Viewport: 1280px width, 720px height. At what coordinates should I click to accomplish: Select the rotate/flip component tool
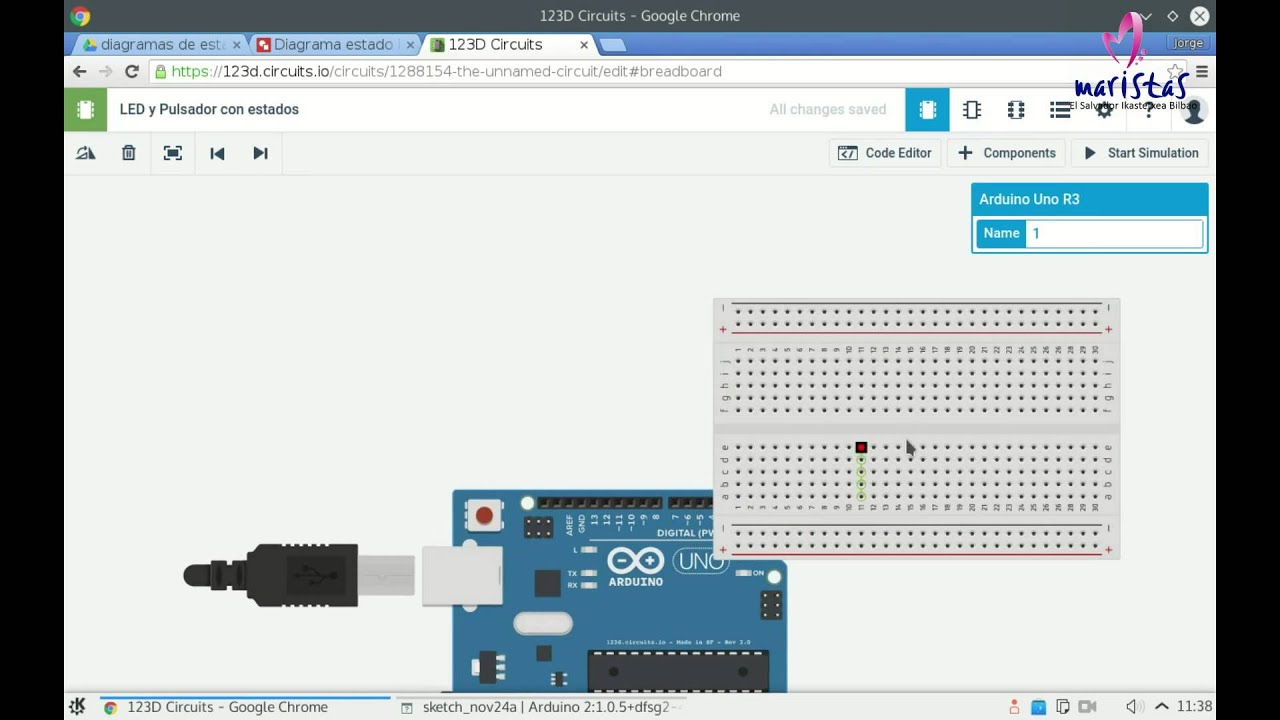[x=85, y=153]
